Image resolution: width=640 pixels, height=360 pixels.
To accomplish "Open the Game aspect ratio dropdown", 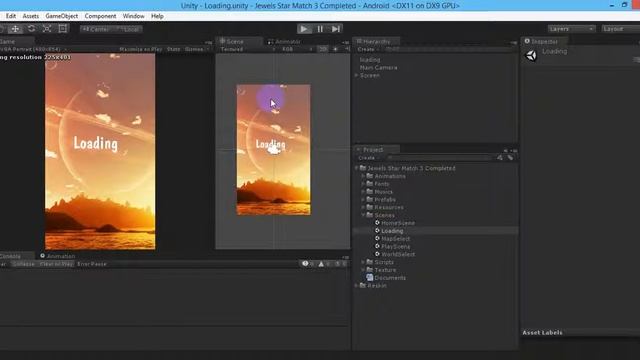I will (x=33, y=49).
